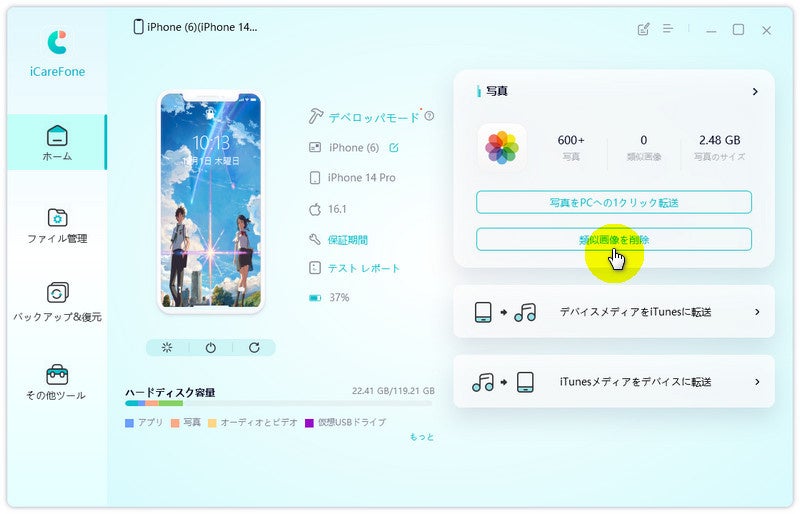The image size is (800, 514).
Task: Click the report icon beside テスト レポート
Action: (315, 268)
